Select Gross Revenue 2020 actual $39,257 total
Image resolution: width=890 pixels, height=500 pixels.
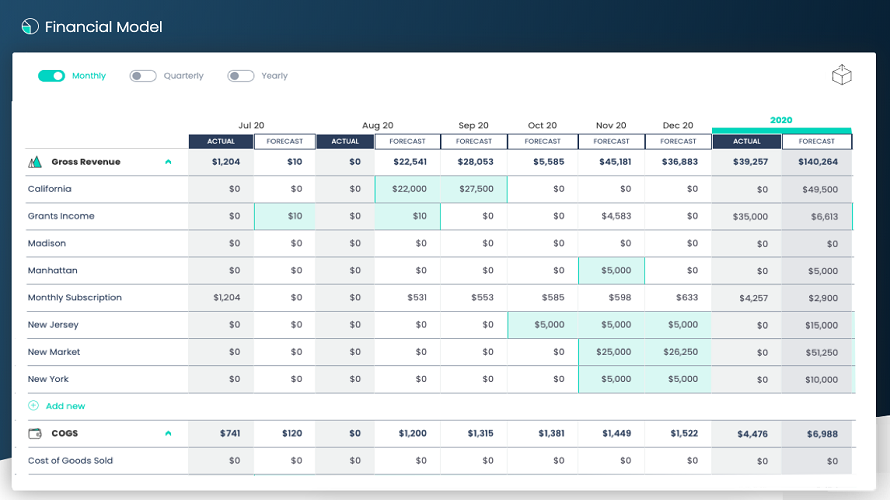pyautogui.click(x=747, y=162)
